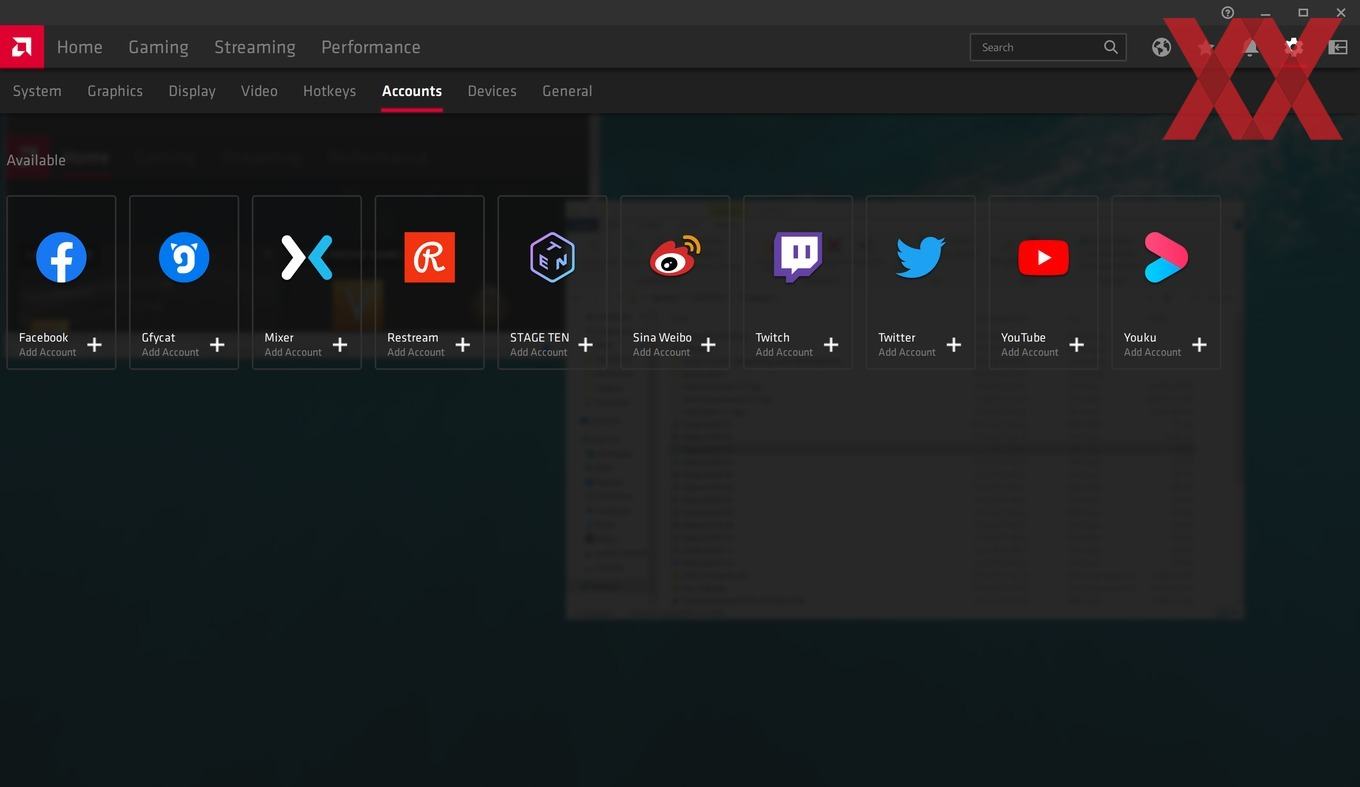Click Add Account under YouTube
1360x787 pixels.
point(1030,352)
